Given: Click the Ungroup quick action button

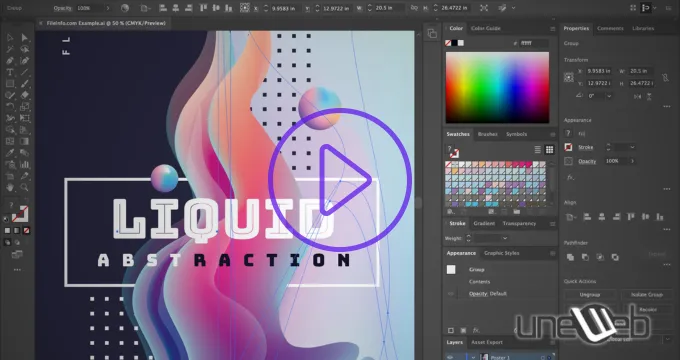Looking at the screenshot, I should coord(590,295).
